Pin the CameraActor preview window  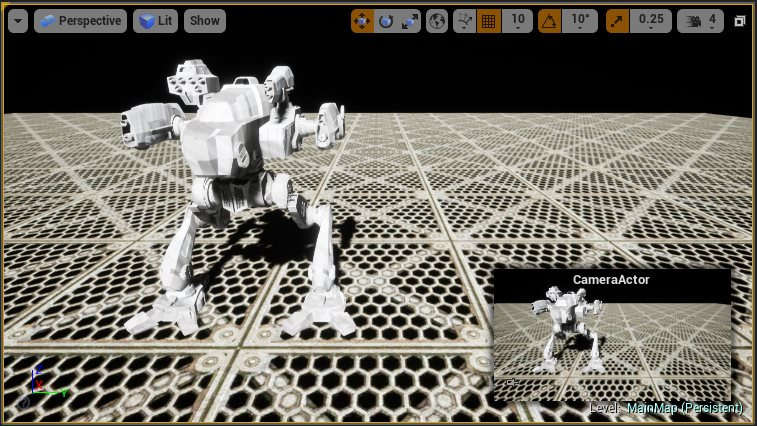(512, 383)
